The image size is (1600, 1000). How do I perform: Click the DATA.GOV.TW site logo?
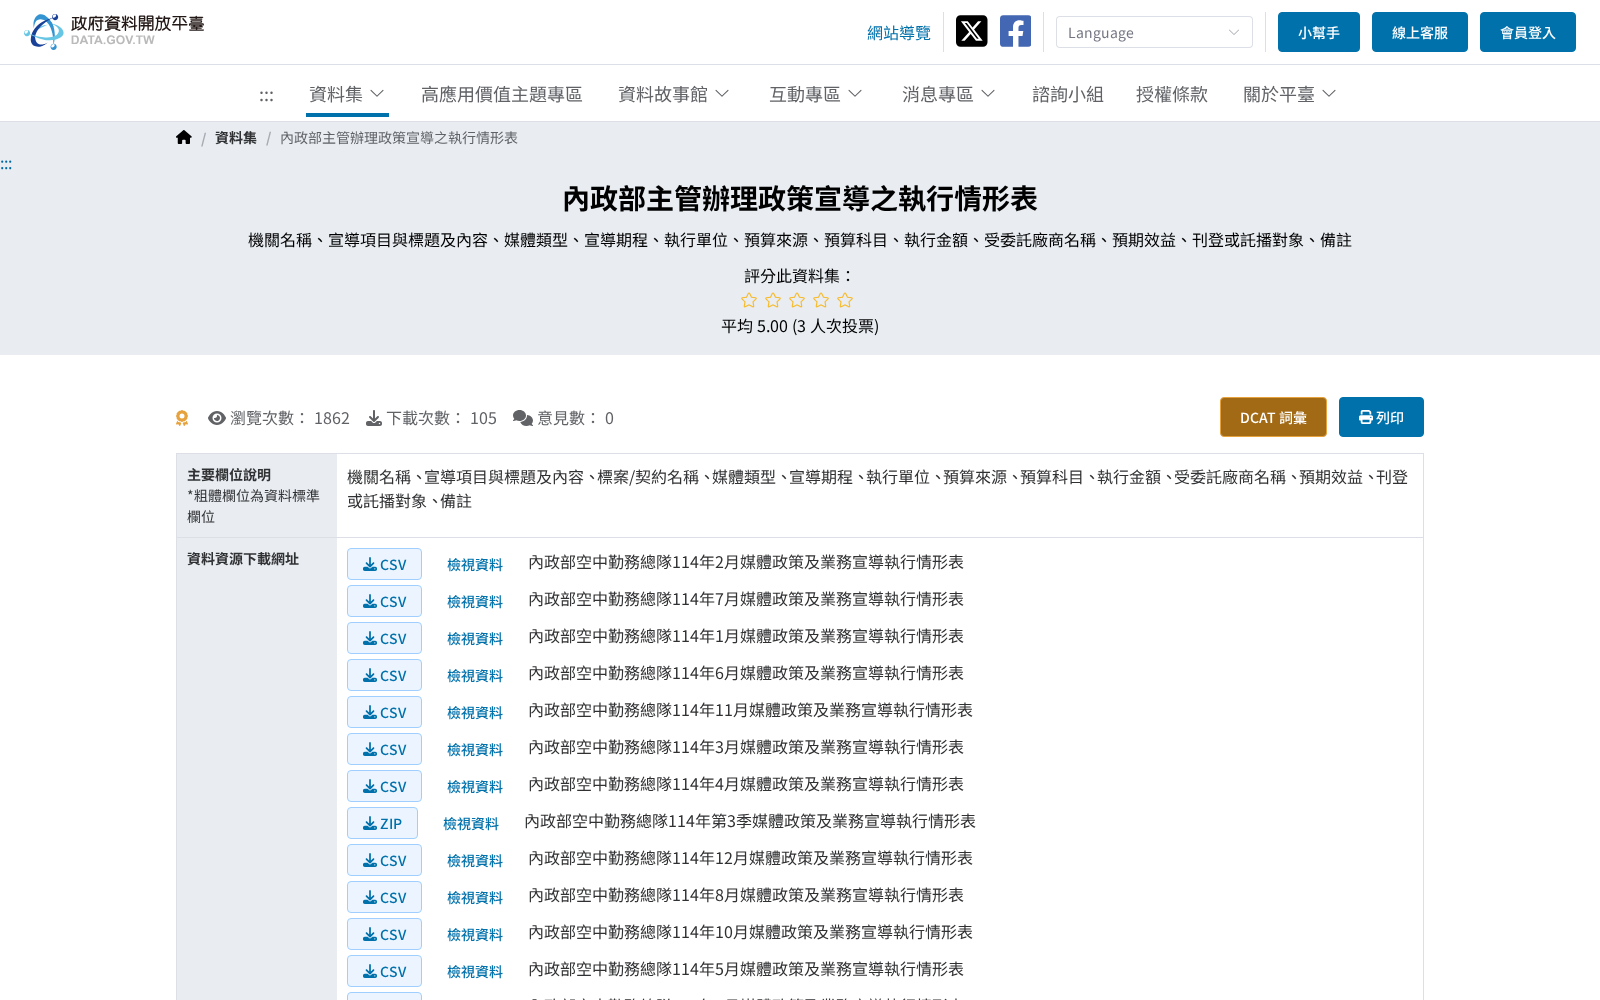tap(114, 31)
